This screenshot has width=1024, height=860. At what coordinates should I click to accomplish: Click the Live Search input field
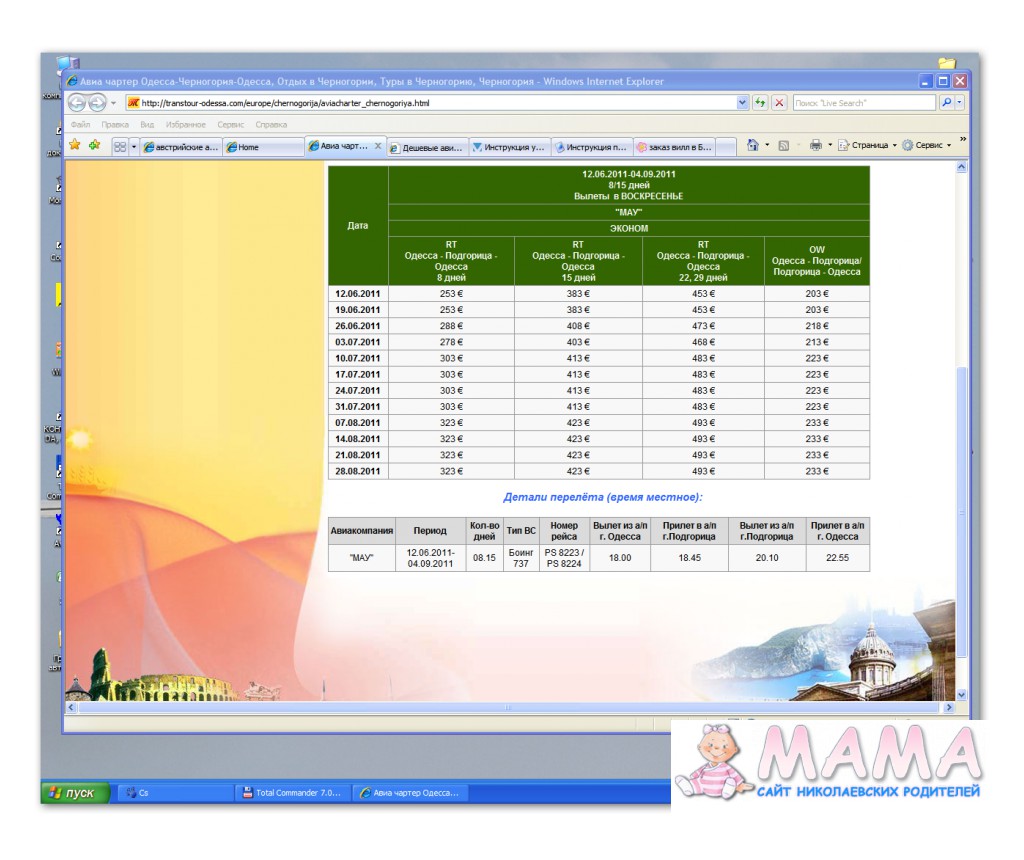coord(863,103)
